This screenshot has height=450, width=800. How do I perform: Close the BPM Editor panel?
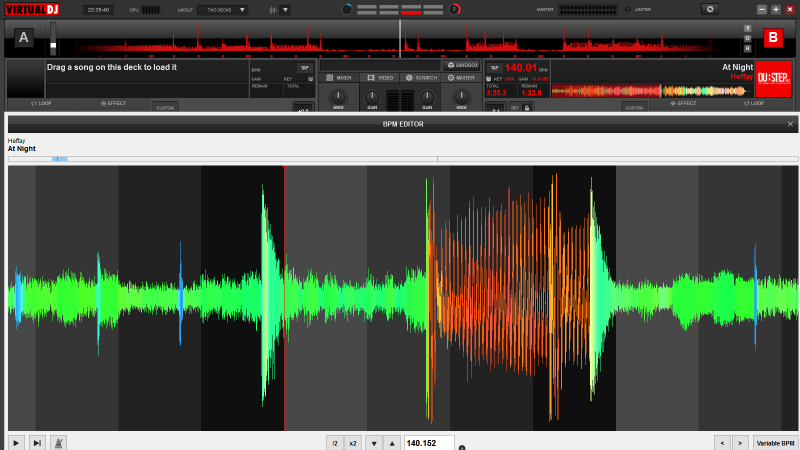(790, 124)
